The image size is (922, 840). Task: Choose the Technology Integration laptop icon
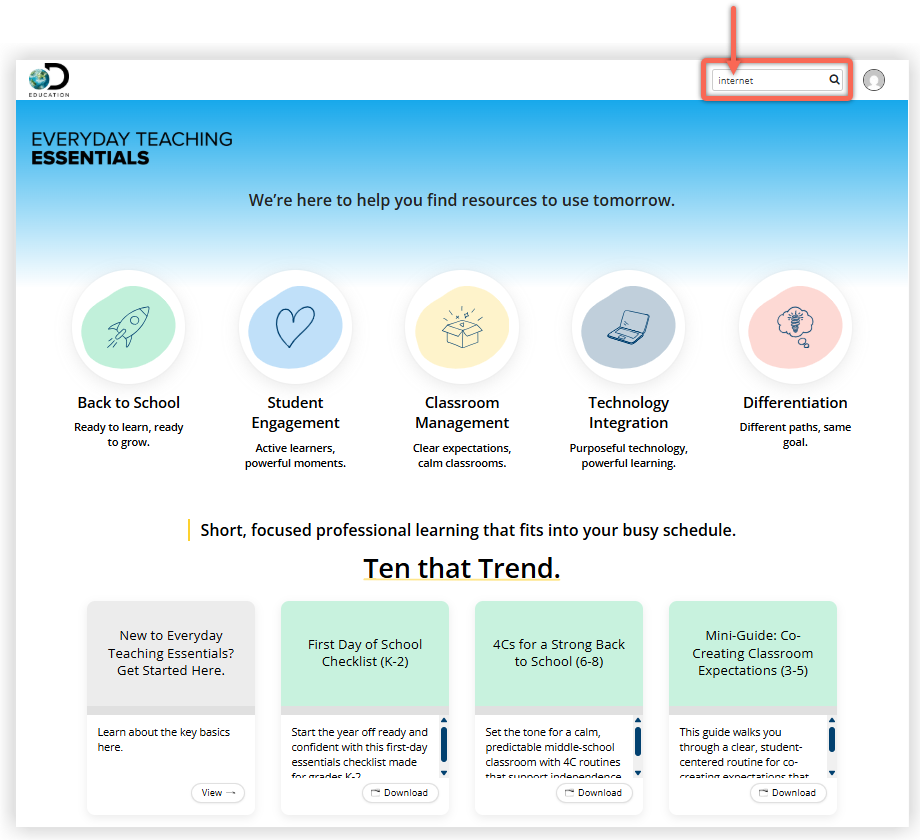point(629,327)
